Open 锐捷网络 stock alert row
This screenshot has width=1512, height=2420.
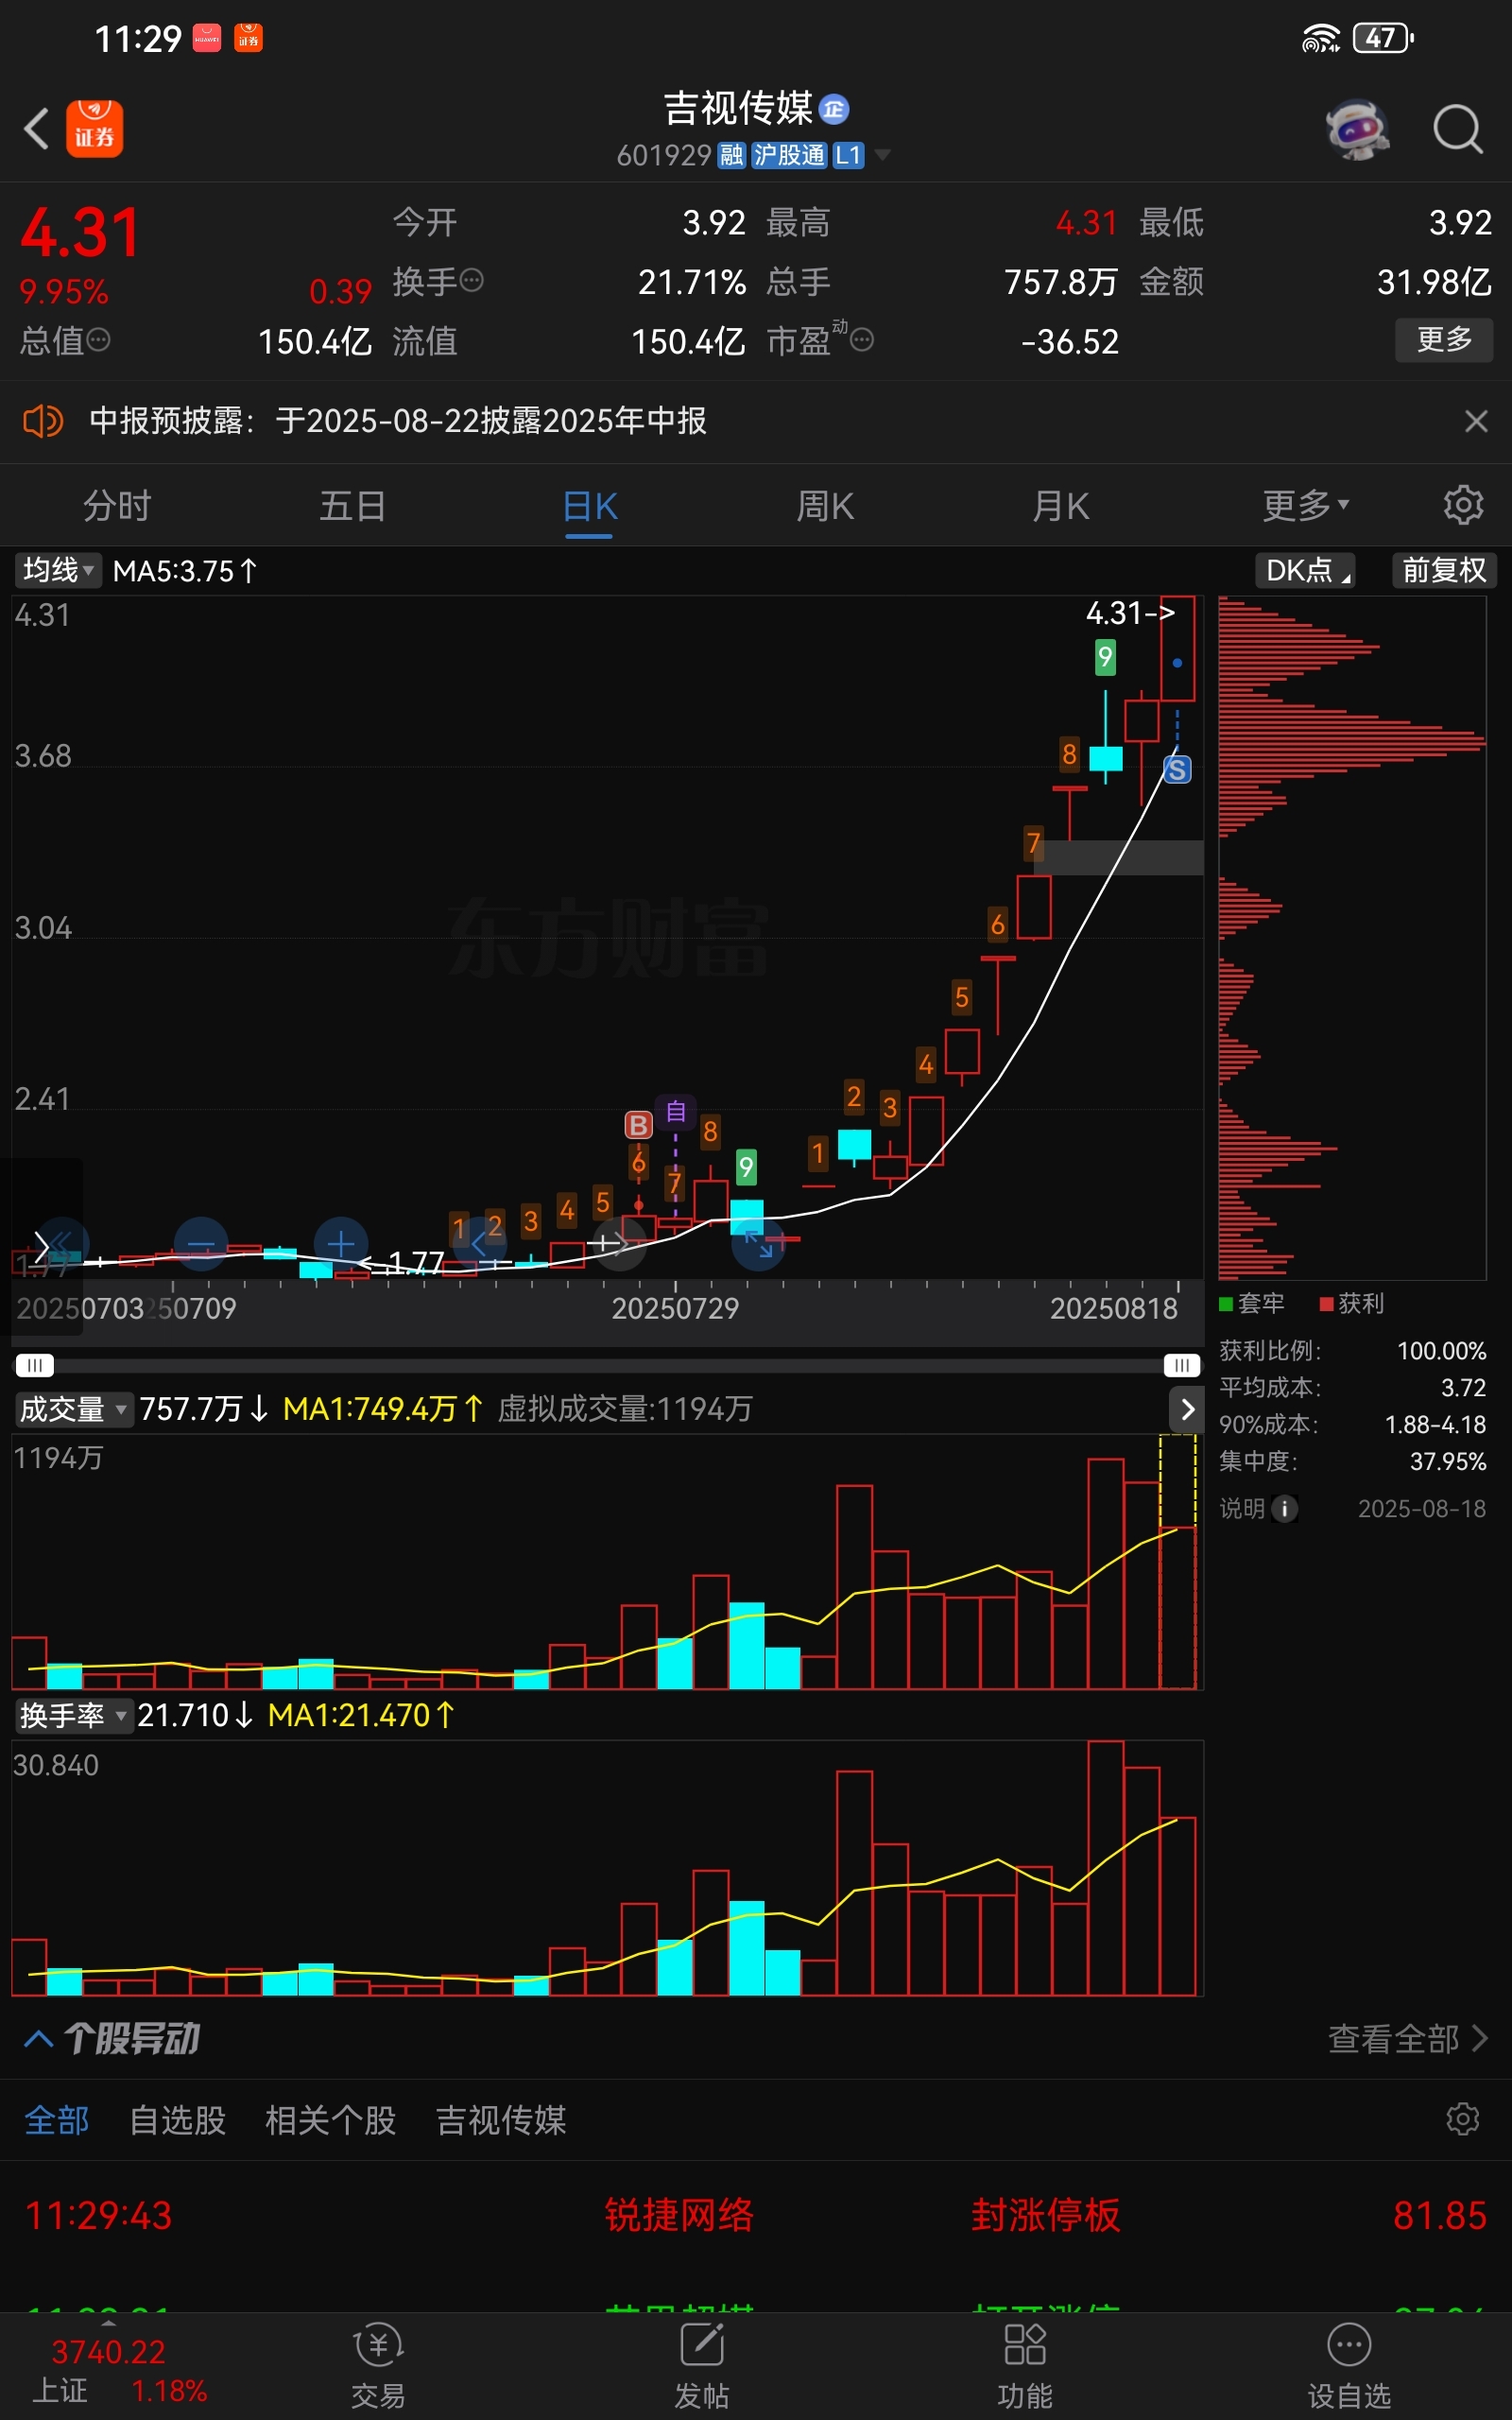pyautogui.click(x=756, y=2215)
